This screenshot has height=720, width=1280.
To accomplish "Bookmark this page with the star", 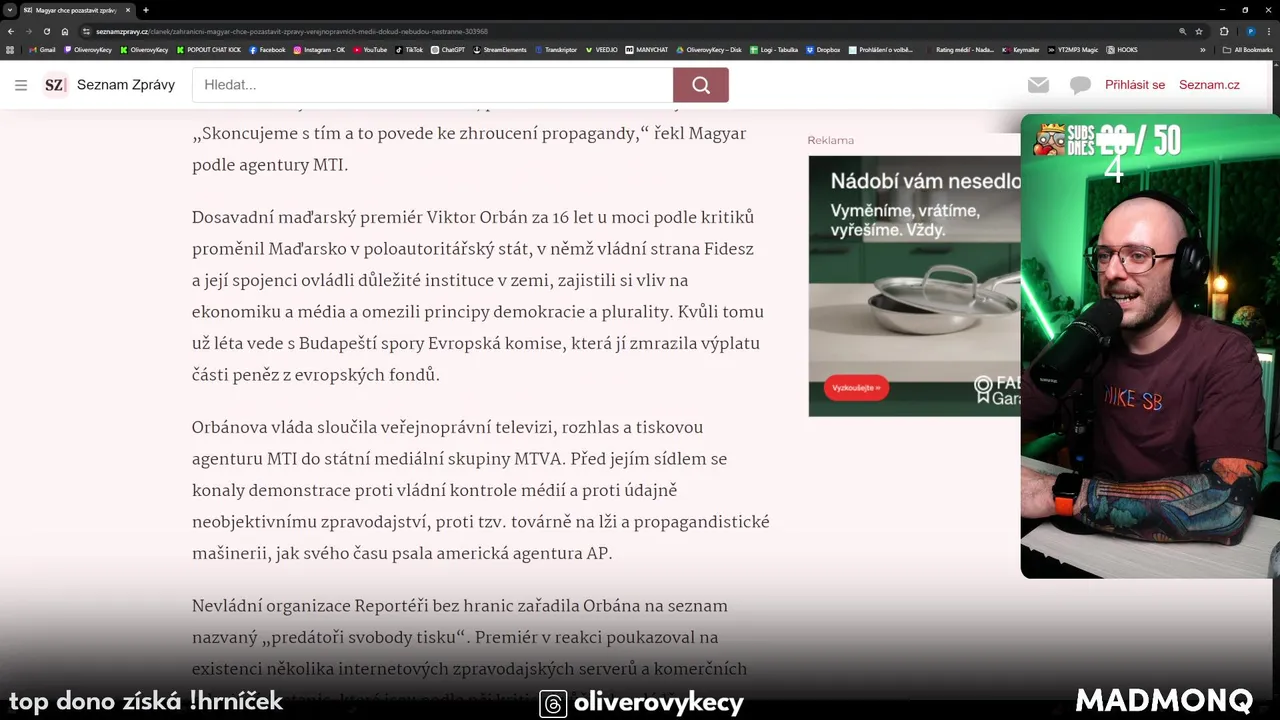I will (x=1199, y=31).
